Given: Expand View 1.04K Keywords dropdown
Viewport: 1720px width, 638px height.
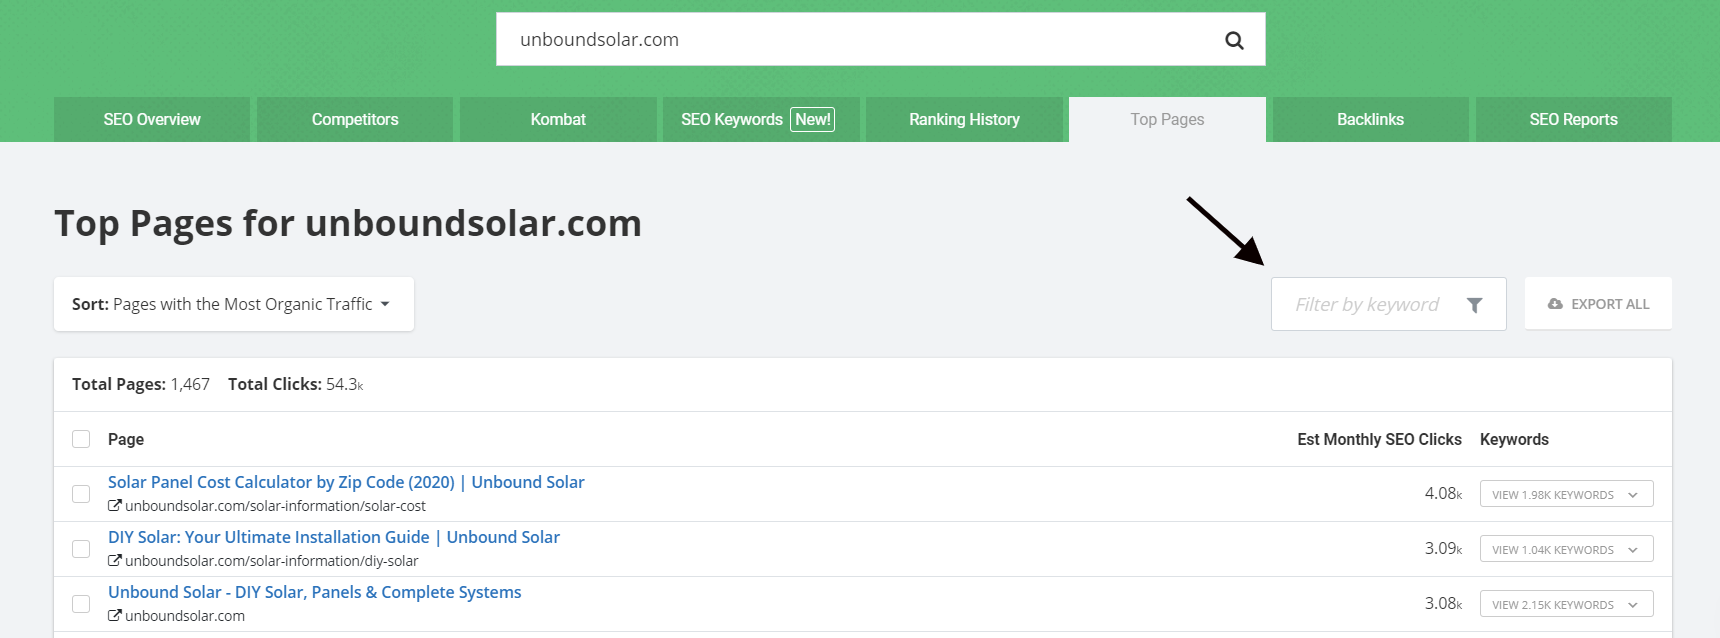Looking at the screenshot, I should click(x=1566, y=549).
